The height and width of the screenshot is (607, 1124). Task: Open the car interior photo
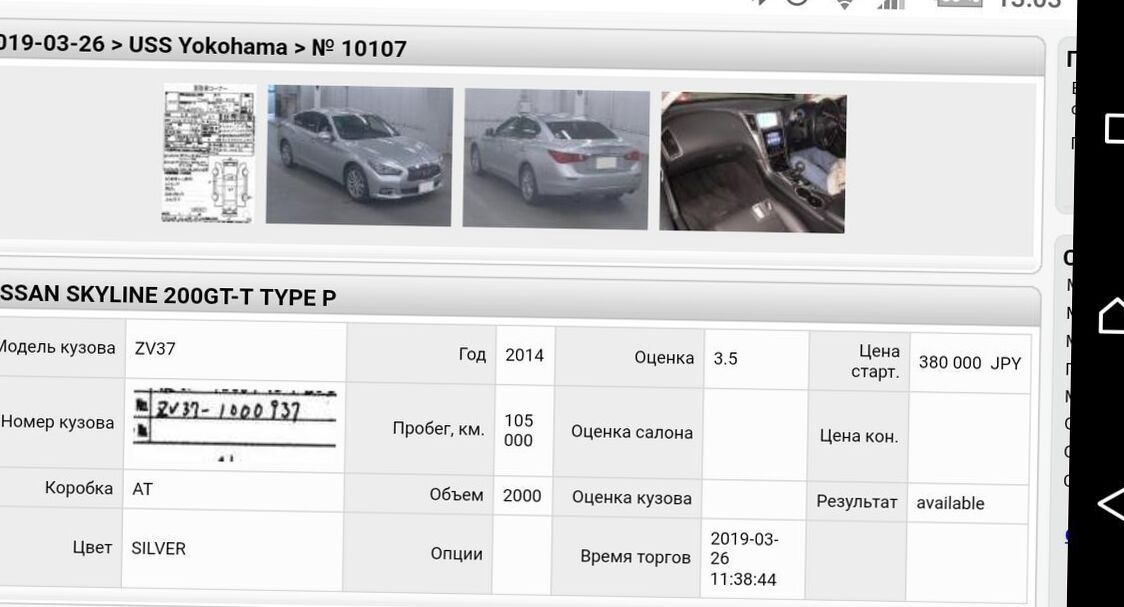[753, 162]
